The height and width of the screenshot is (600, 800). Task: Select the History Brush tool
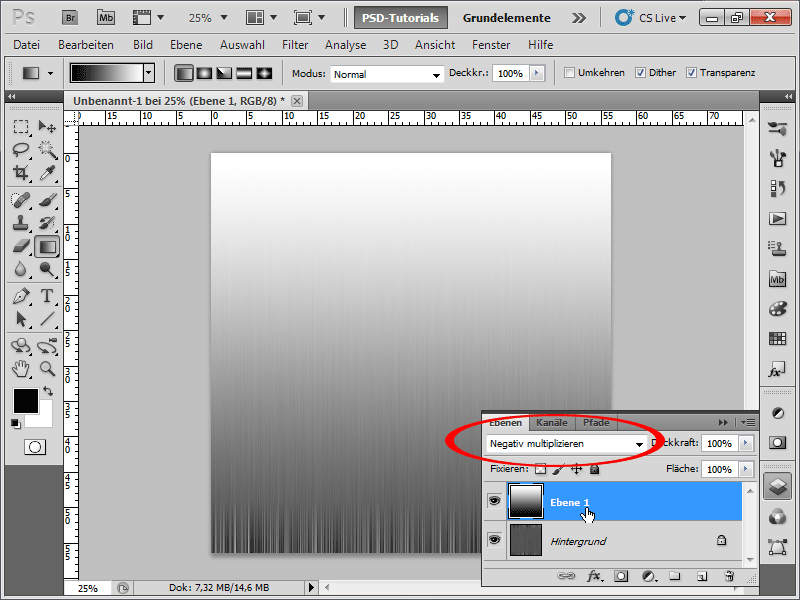click(x=47, y=223)
